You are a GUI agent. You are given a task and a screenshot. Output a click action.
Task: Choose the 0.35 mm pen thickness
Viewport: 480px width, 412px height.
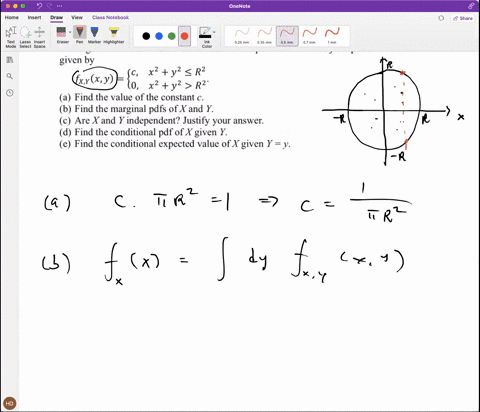point(265,36)
